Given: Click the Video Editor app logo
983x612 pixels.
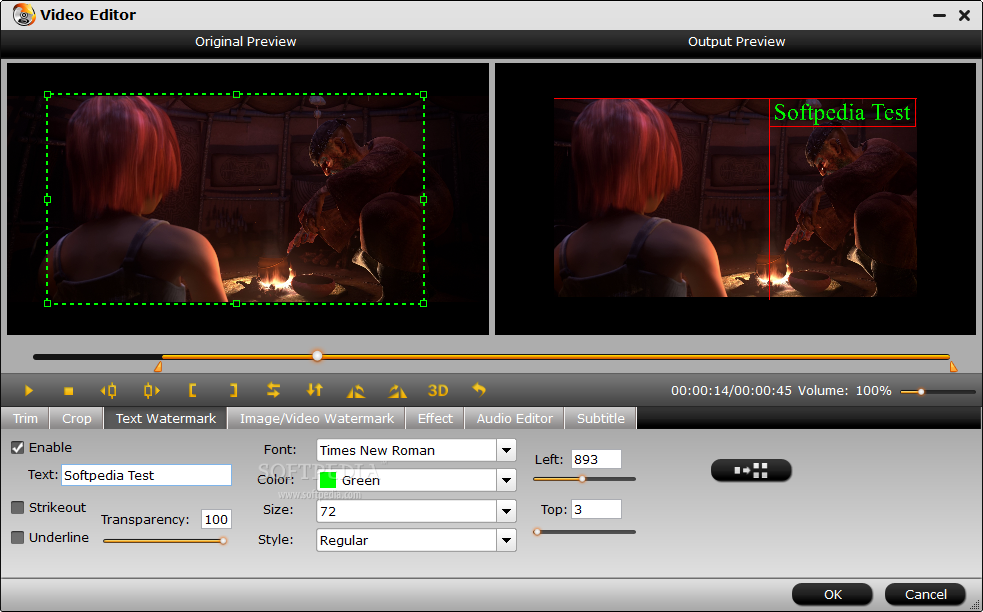Looking at the screenshot, I should click(x=24, y=14).
